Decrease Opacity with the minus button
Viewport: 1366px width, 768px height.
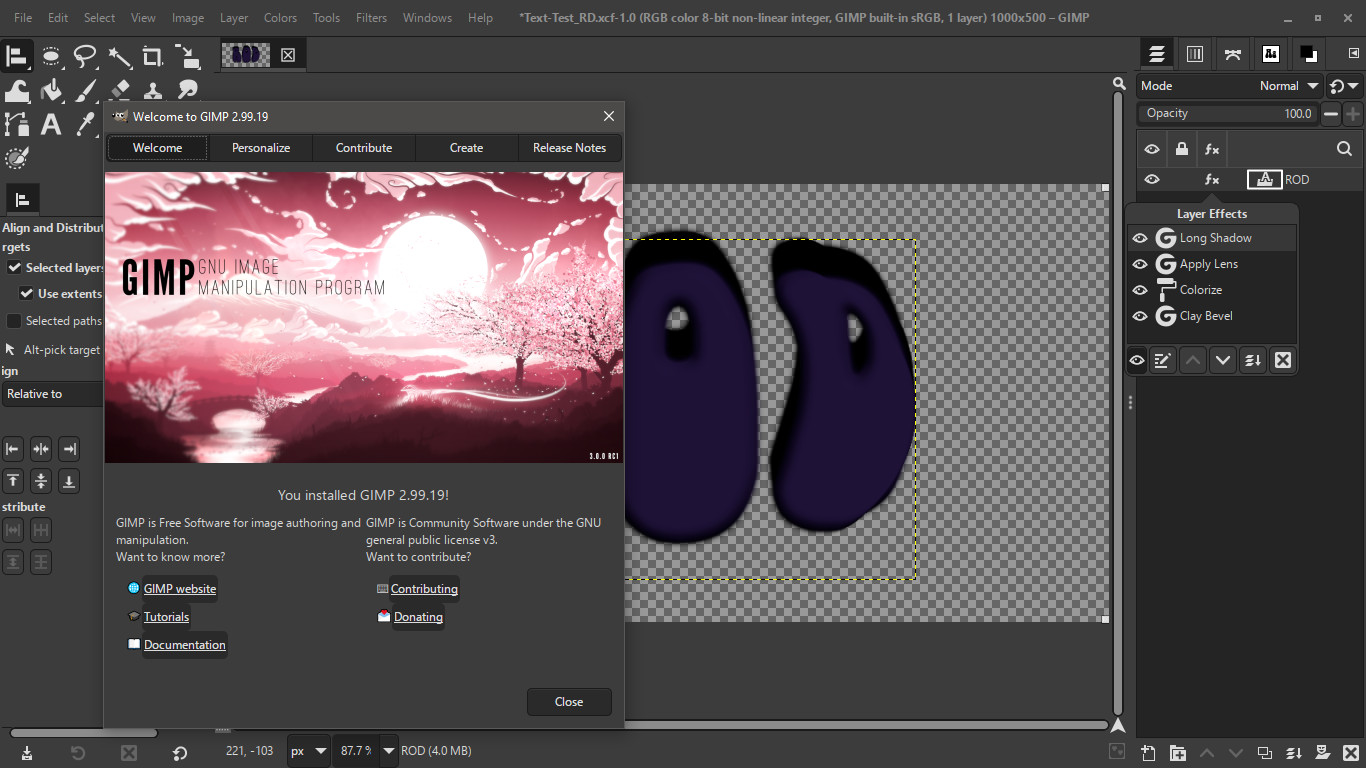pyautogui.click(x=1330, y=113)
